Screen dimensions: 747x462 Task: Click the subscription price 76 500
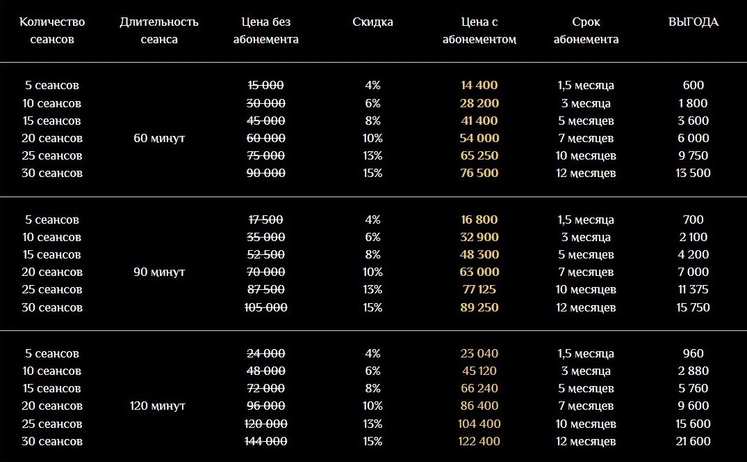pos(479,173)
